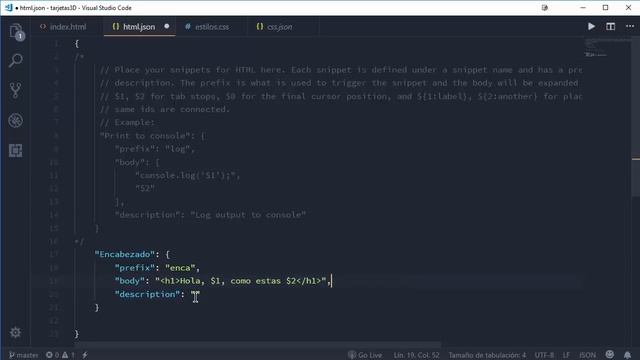Click the "description" key on line 20
The image size is (640, 360).
point(147,294)
